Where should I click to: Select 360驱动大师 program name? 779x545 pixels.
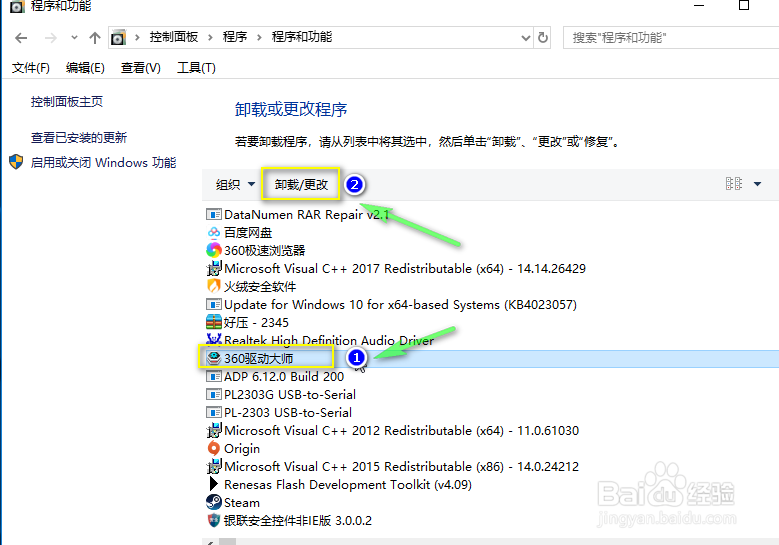259,358
